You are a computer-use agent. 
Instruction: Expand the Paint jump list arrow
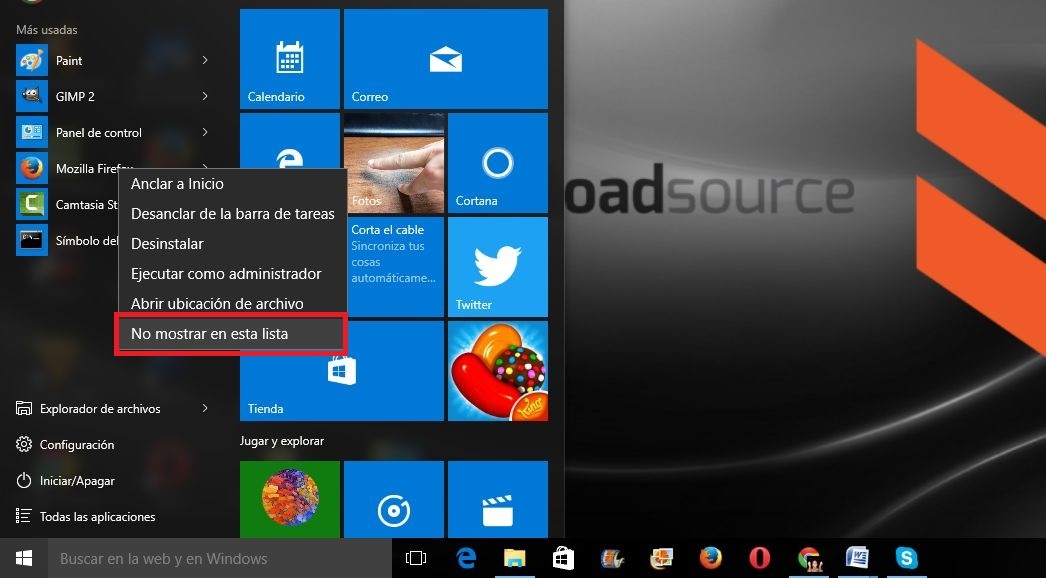point(205,61)
